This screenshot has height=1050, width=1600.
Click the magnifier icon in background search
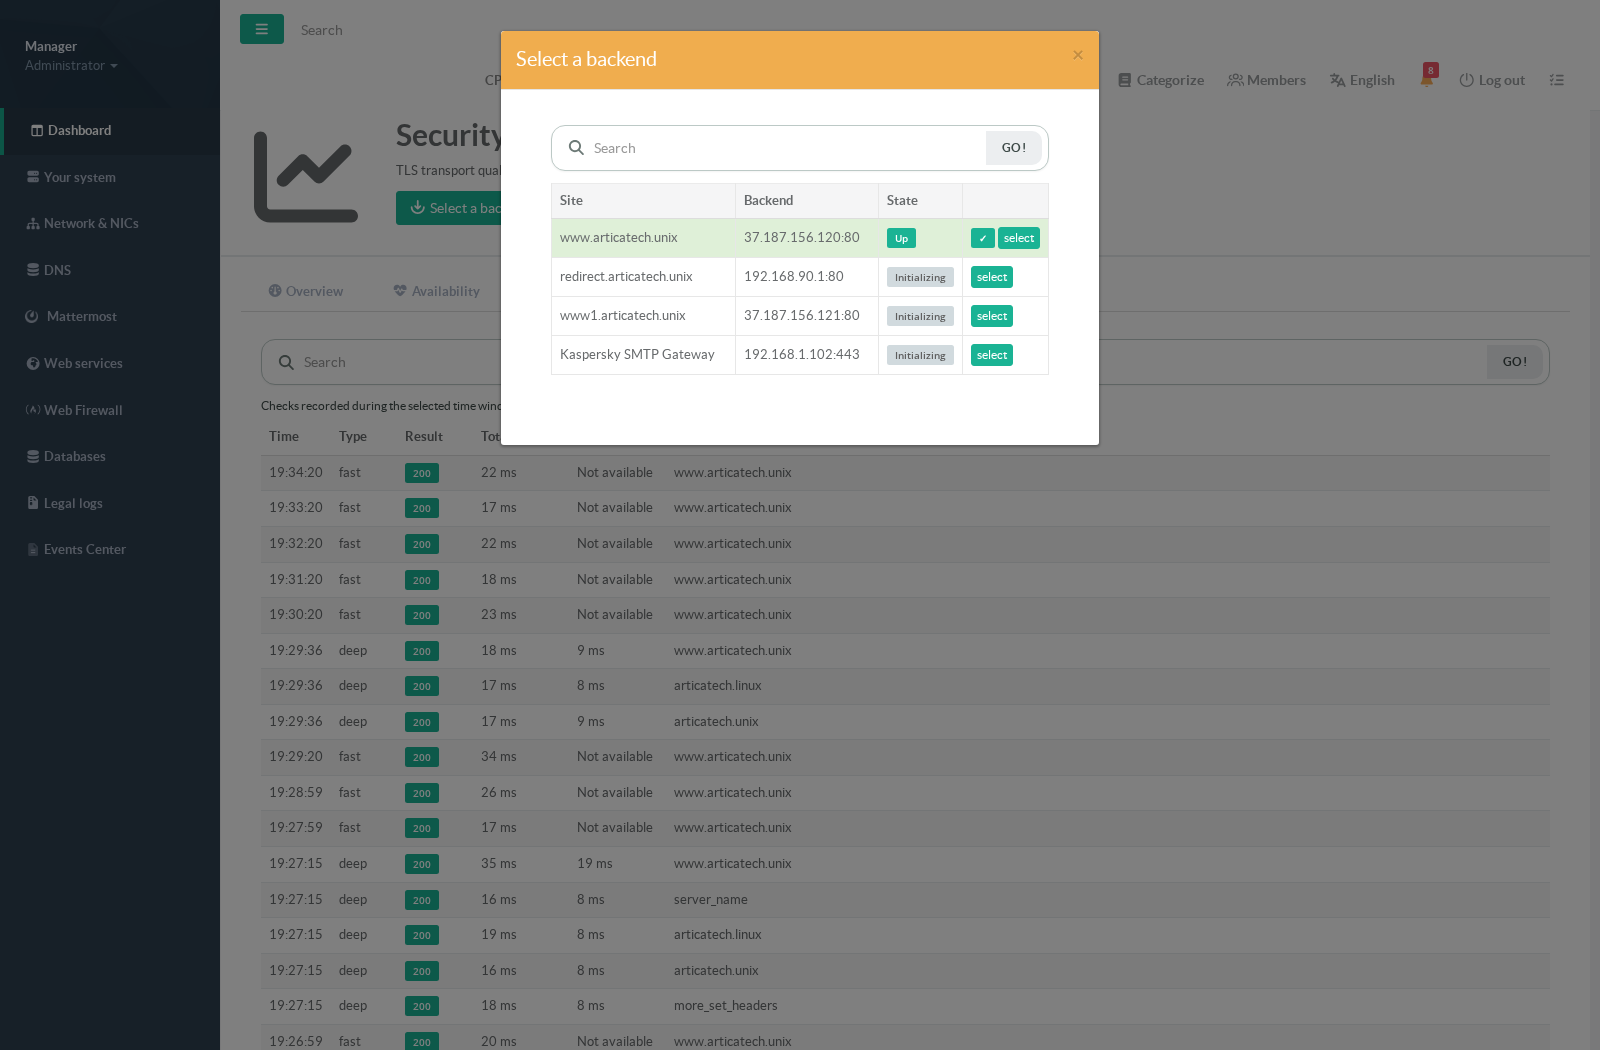286,362
